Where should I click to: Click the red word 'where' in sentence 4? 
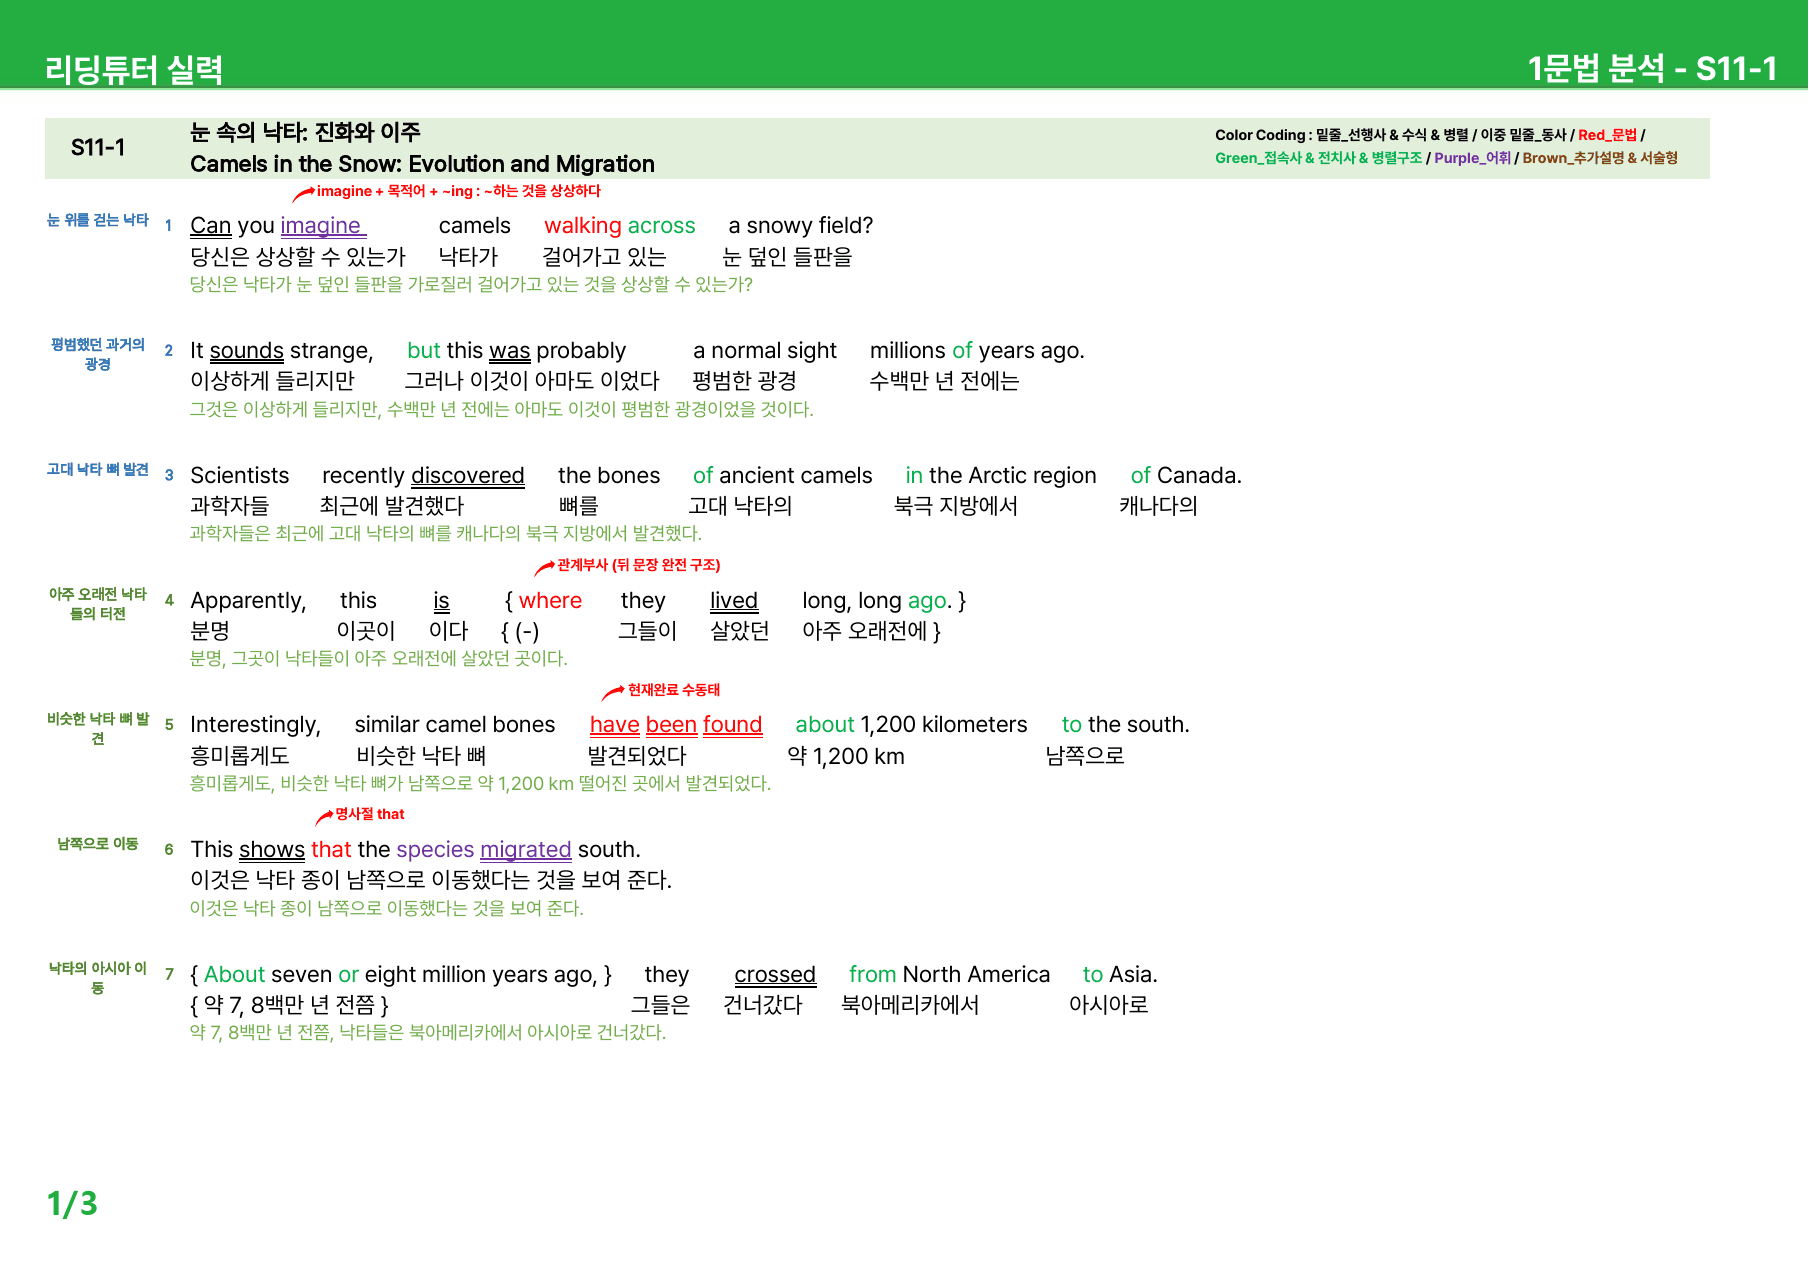[x=551, y=601]
